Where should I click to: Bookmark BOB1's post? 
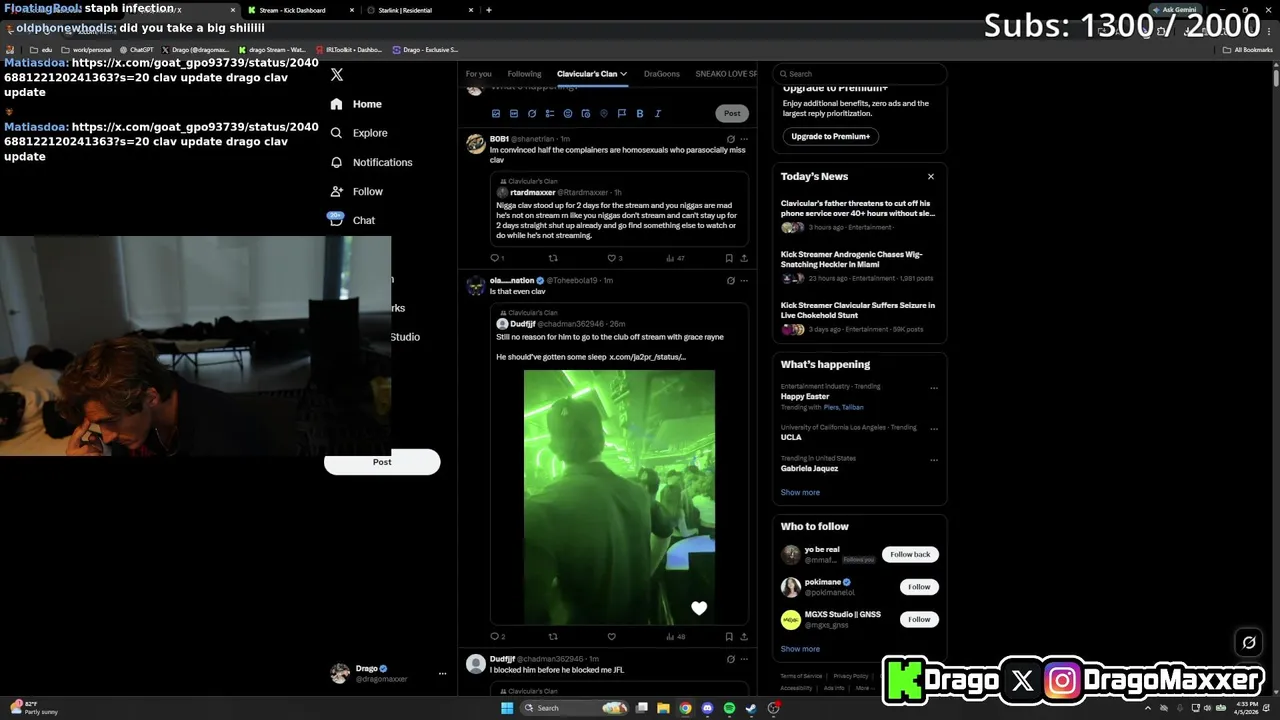[729, 258]
